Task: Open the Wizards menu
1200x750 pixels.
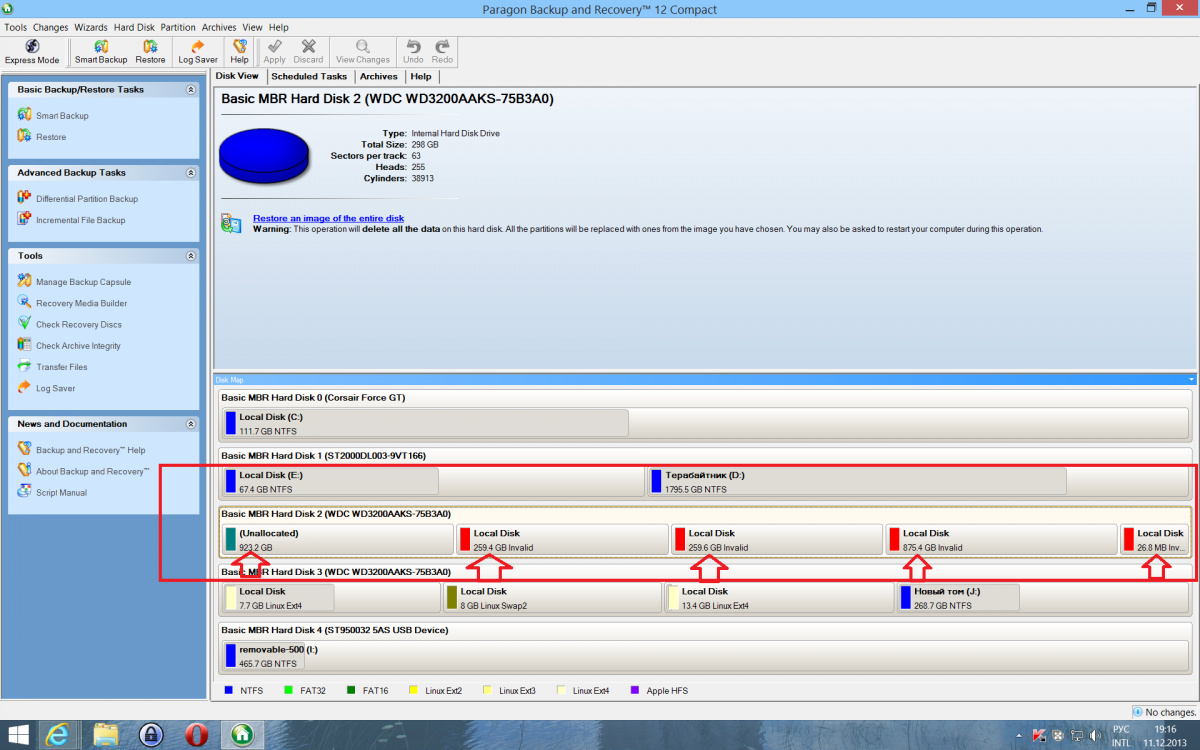Action: tap(91, 27)
